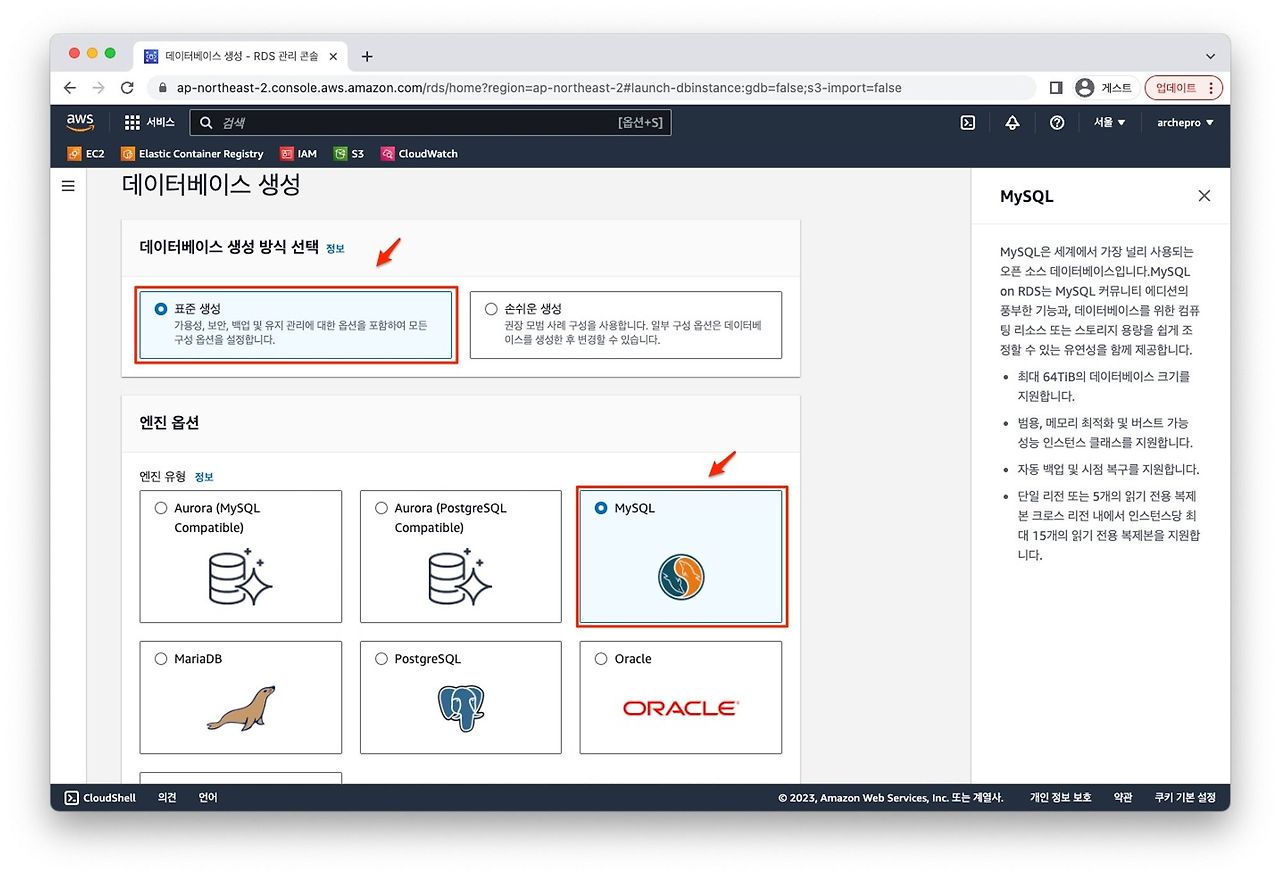Click the browser update button

click(1184, 88)
